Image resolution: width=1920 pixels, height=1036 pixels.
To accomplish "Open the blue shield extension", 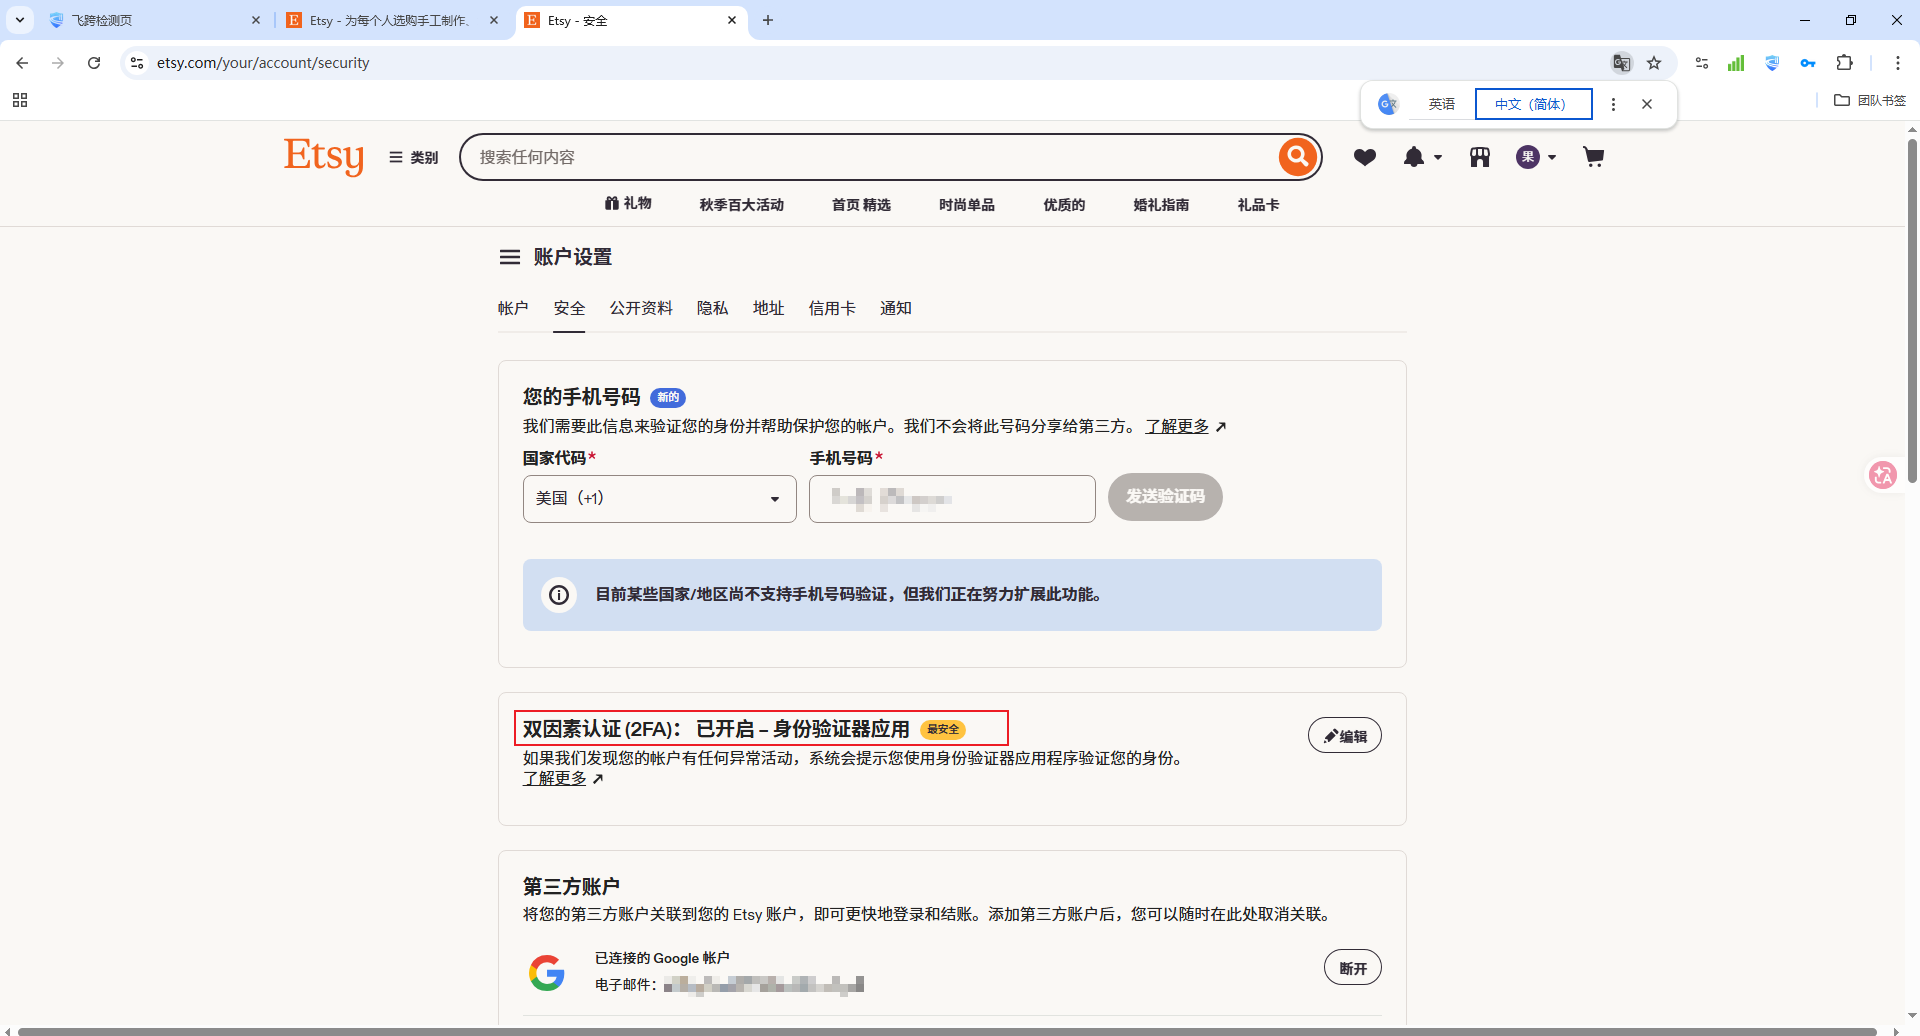I will tap(1772, 63).
